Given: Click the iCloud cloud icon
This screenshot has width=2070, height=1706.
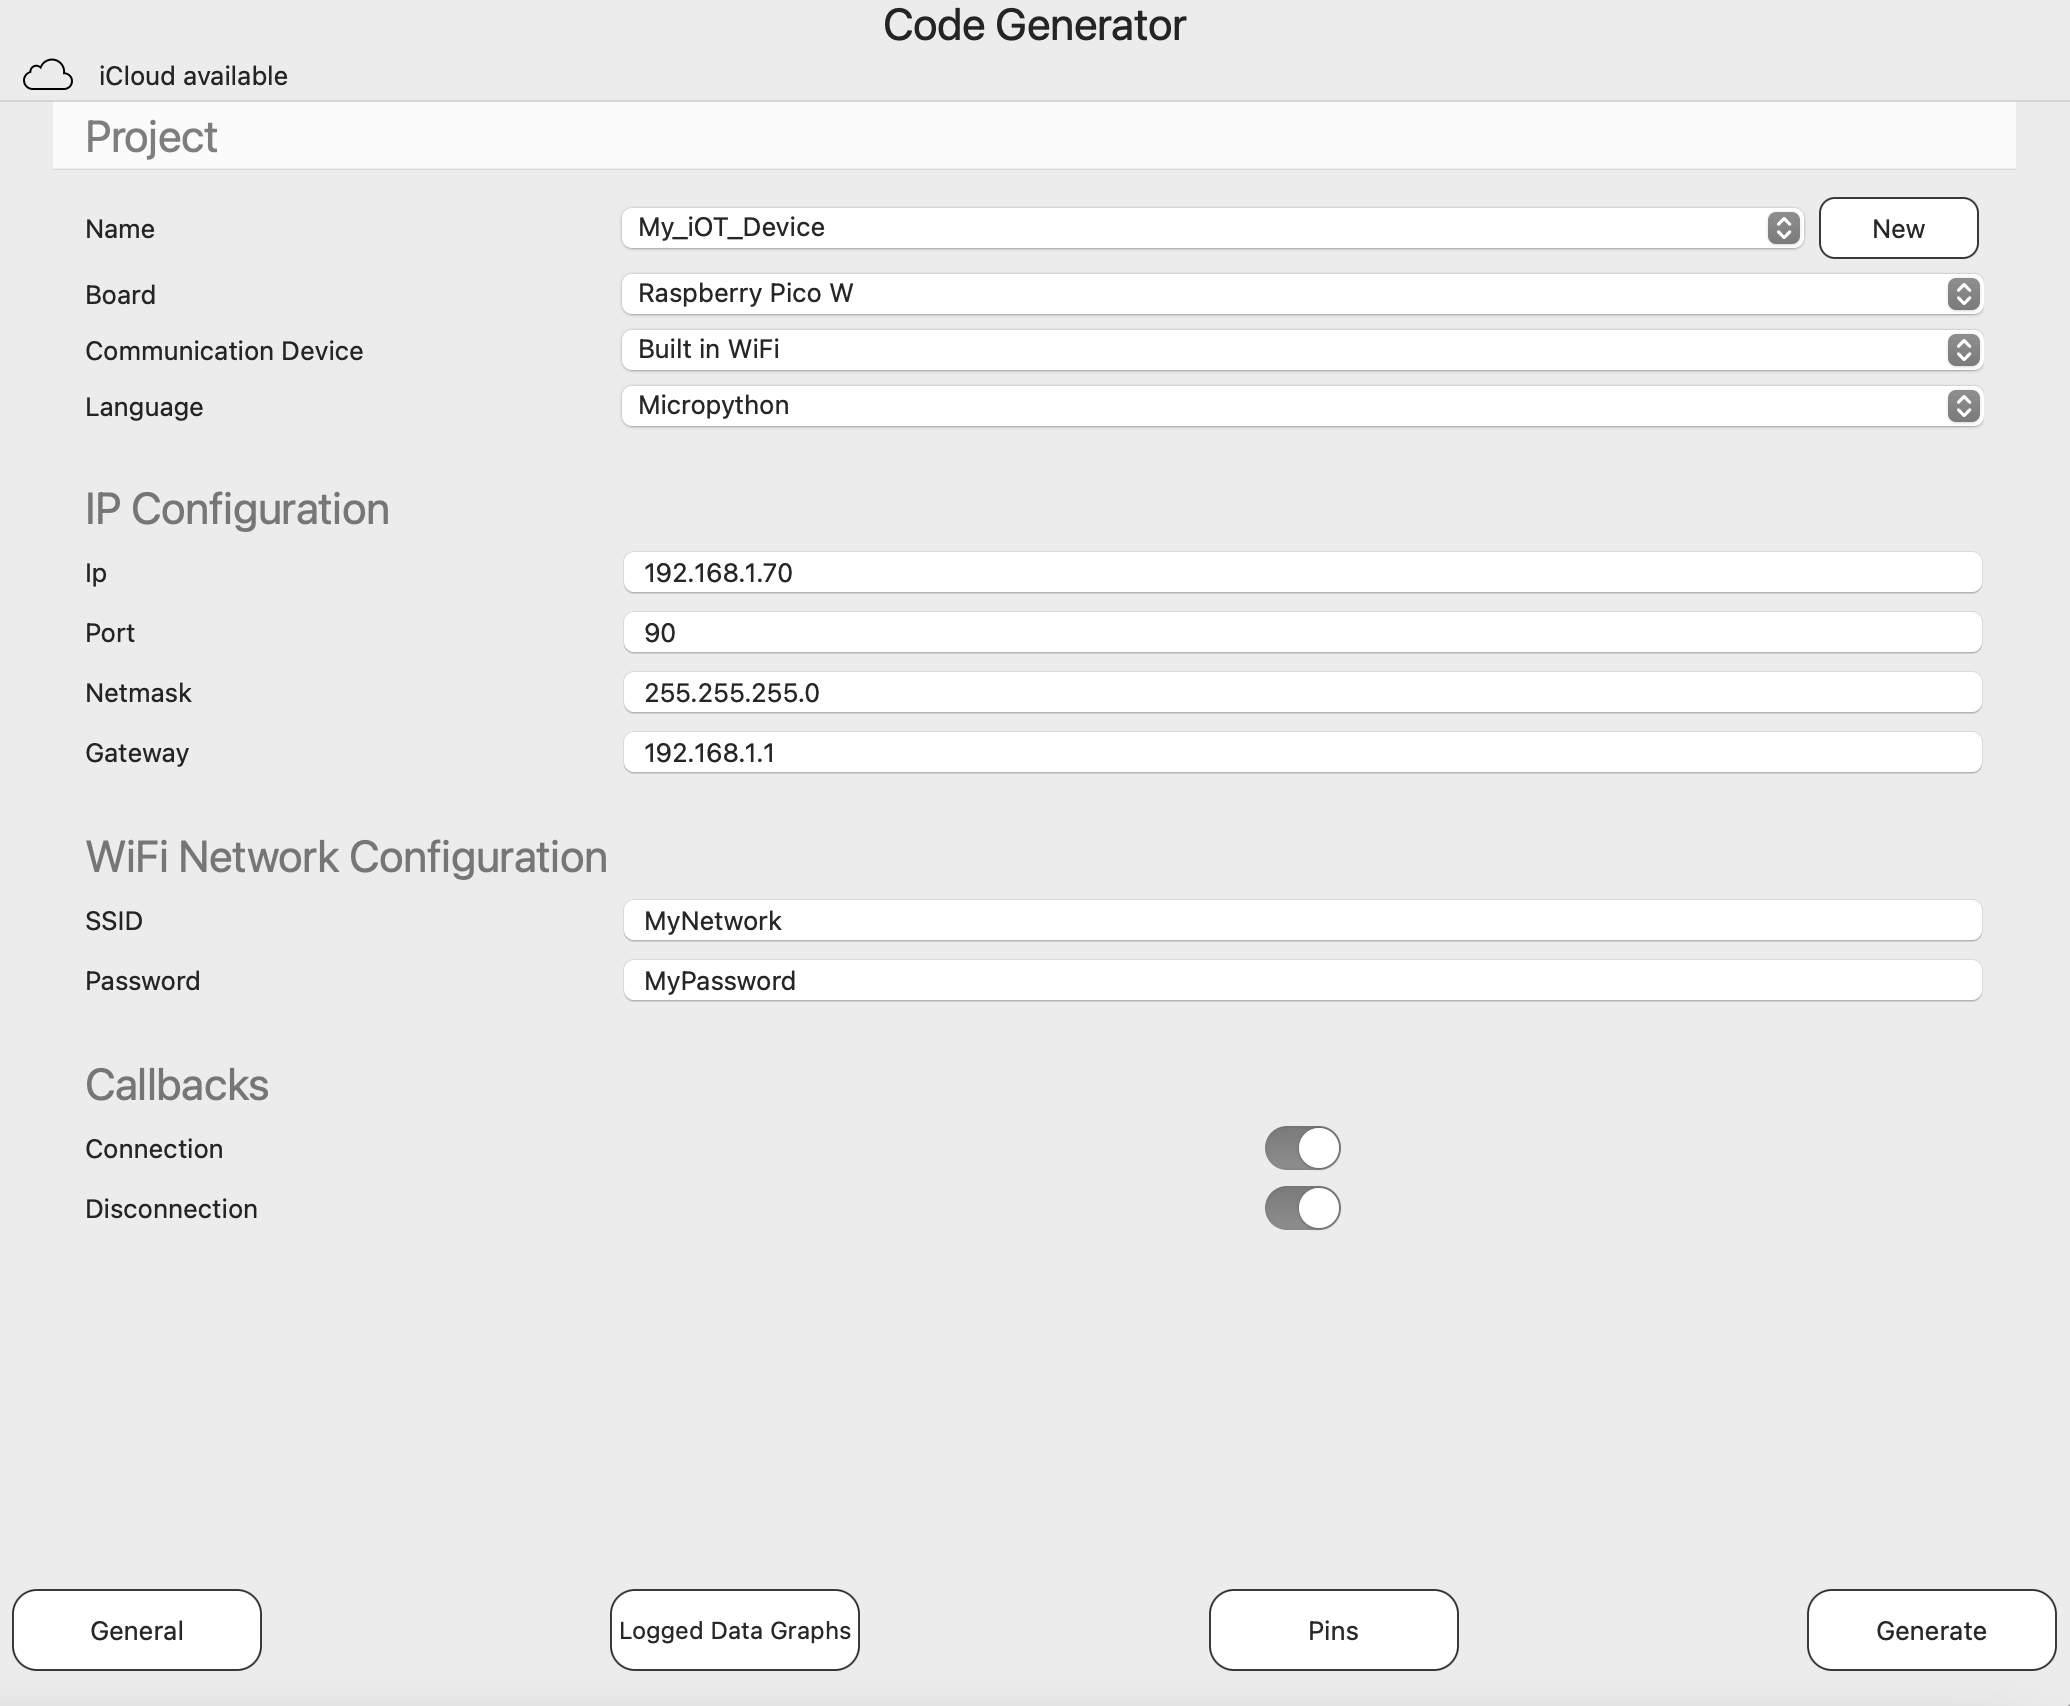Looking at the screenshot, I should [49, 74].
